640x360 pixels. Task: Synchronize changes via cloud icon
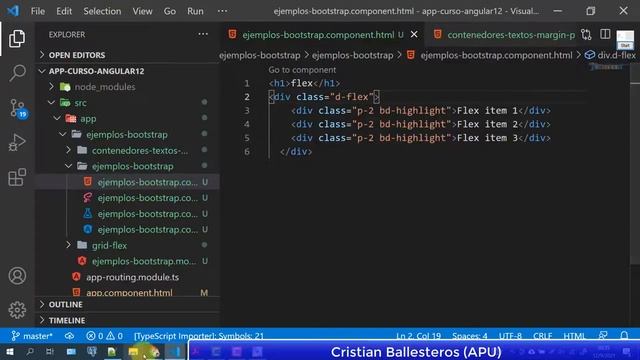coord(69,336)
